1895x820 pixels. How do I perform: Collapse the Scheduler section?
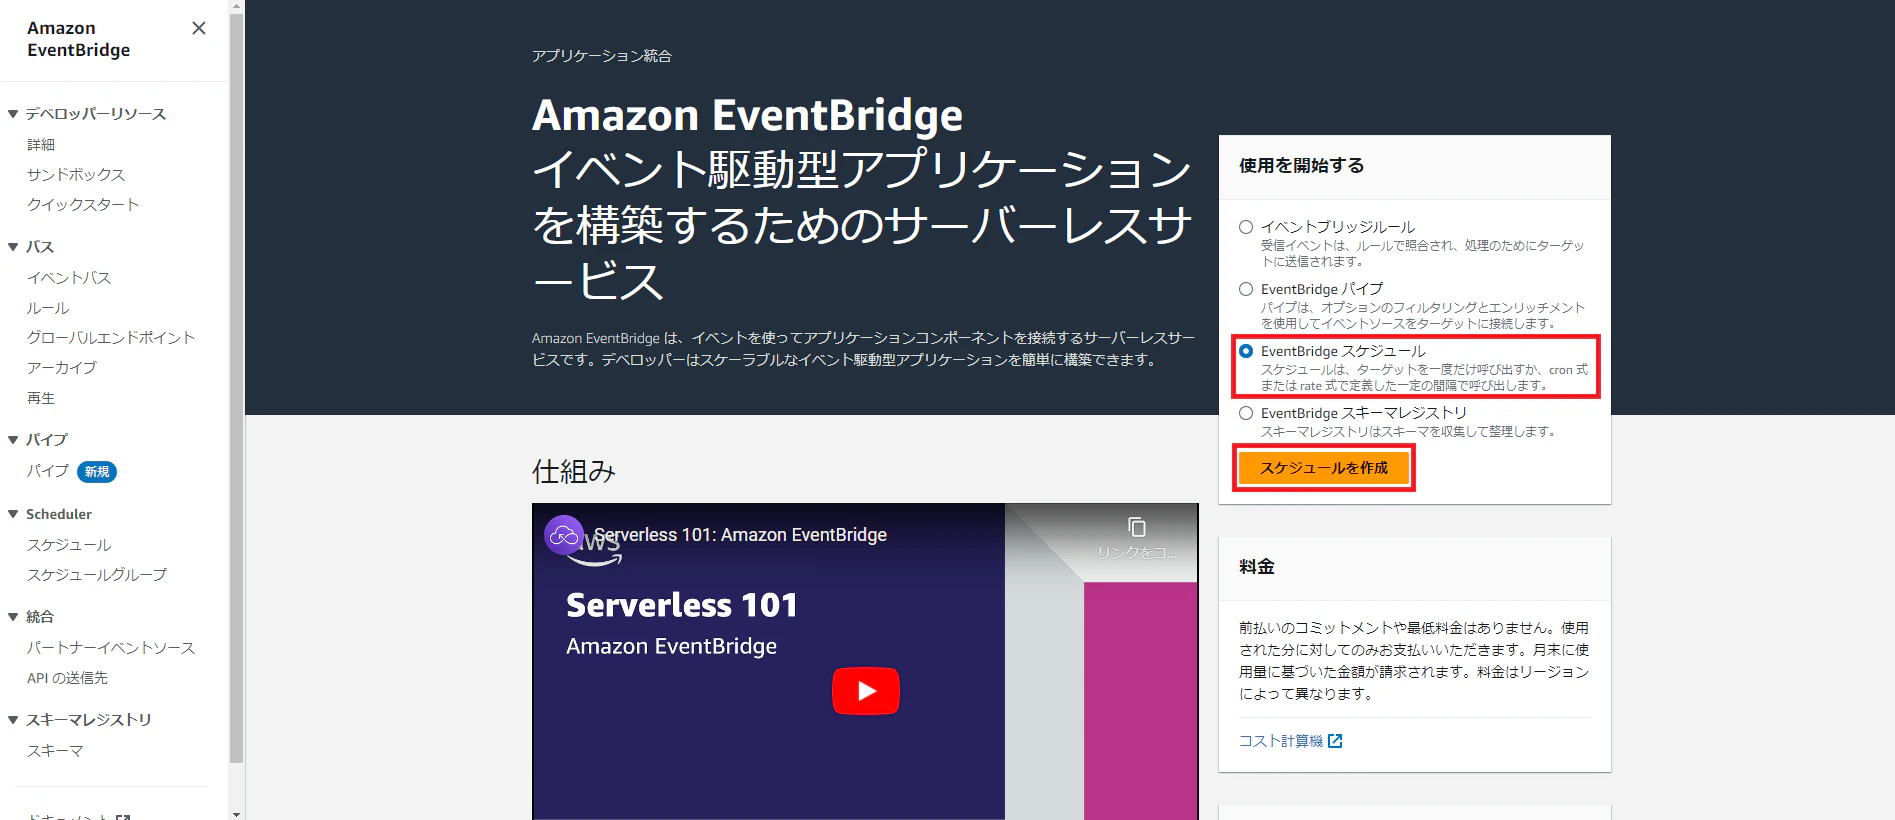(x=13, y=514)
